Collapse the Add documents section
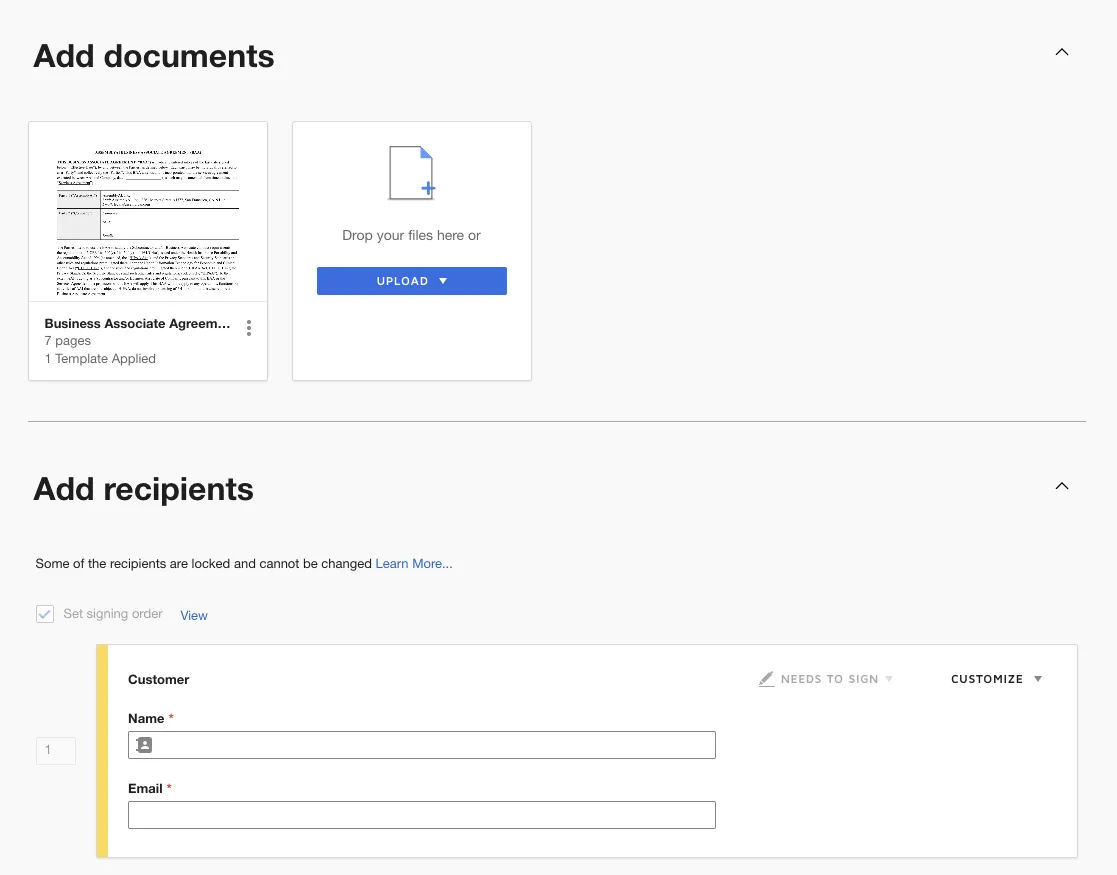 [1062, 52]
